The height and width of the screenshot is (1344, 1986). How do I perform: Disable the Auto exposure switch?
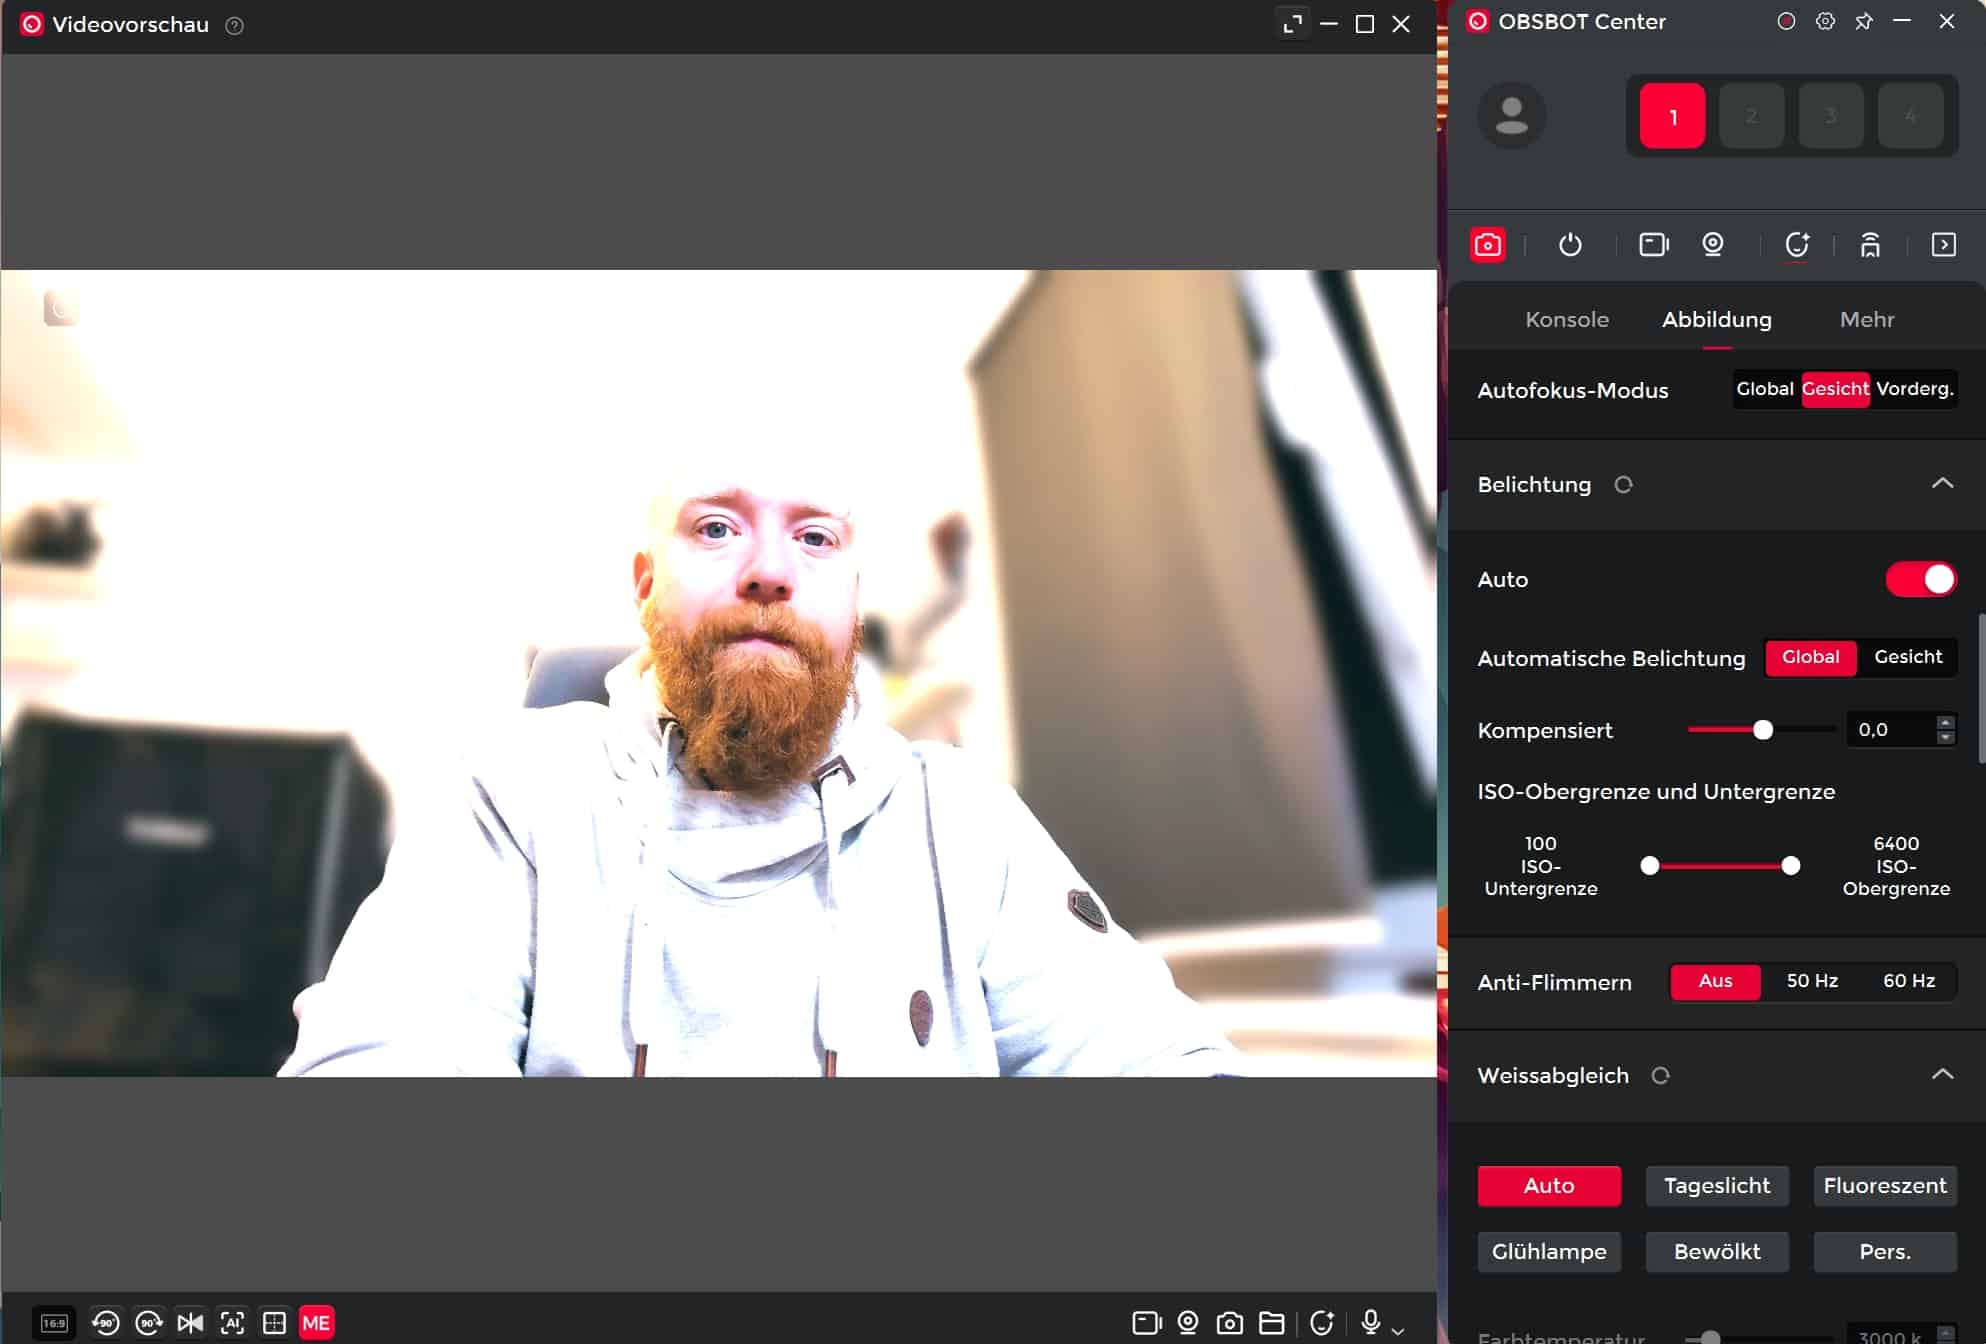pyautogui.click(x=1920, y=580)
